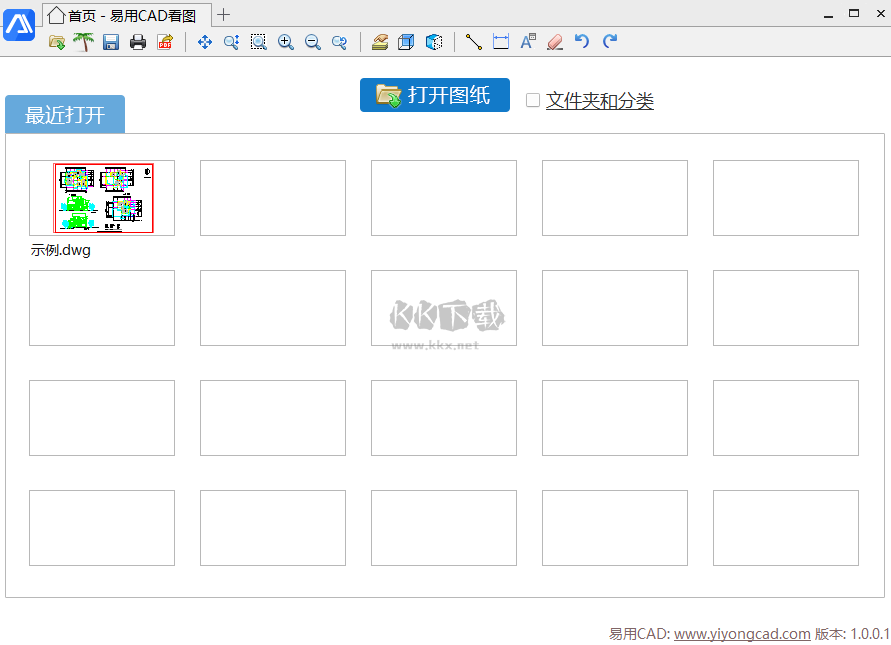Maximize the CAD viewer window
Image resolution: width=891 pixels, height=645 pixels.
(854, 13)
